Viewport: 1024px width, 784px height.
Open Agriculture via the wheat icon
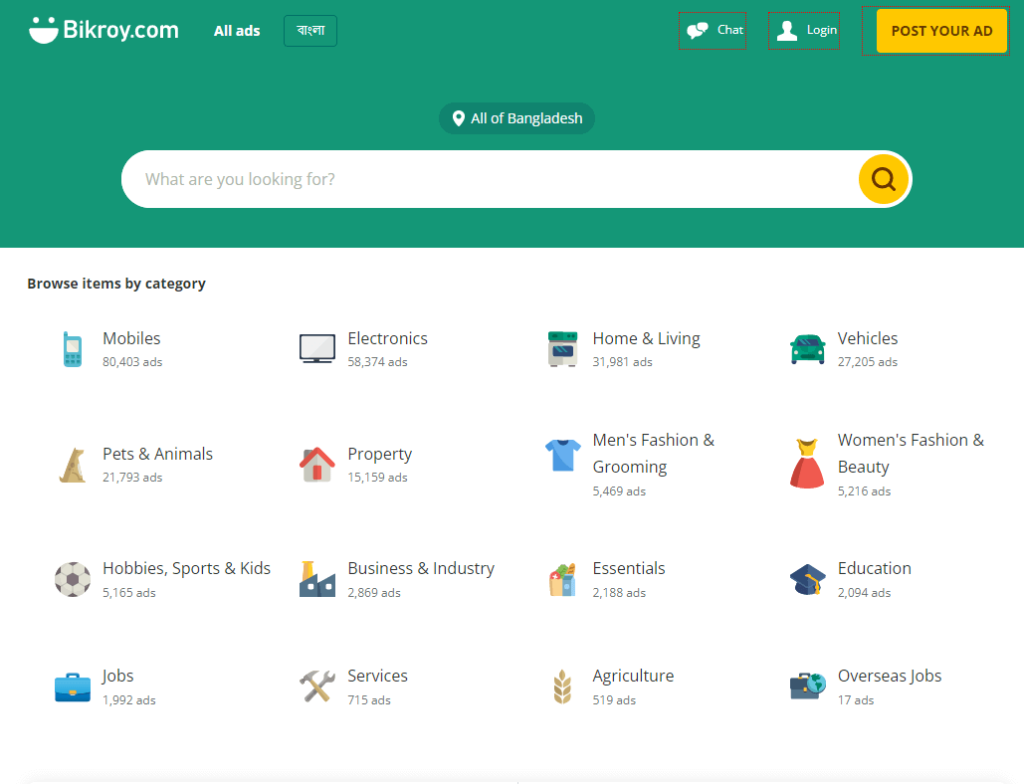click(x=561, y=687)
